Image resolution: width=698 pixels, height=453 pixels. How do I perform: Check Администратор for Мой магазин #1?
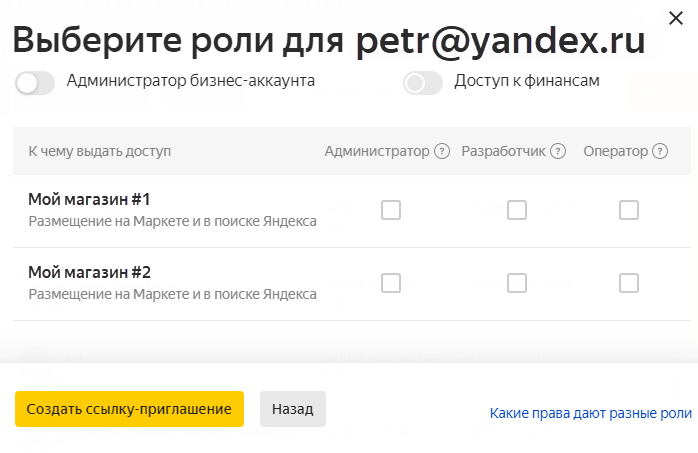click(391, 210)
